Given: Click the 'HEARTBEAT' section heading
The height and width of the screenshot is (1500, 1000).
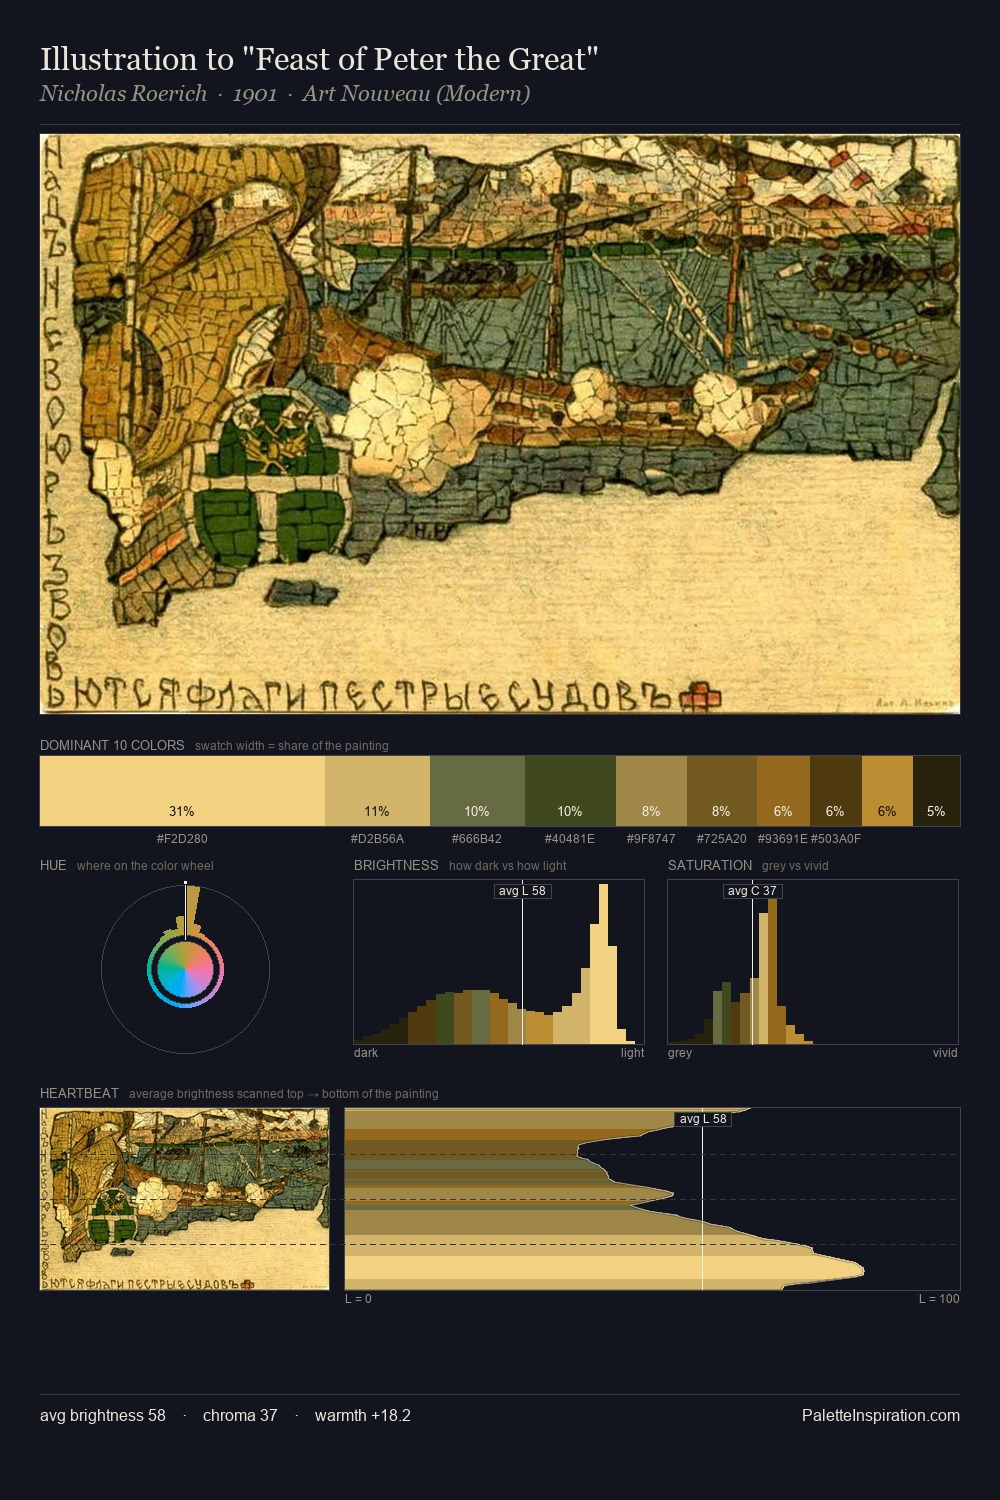Looking at the screenshot, I should tap(79, 1093).
